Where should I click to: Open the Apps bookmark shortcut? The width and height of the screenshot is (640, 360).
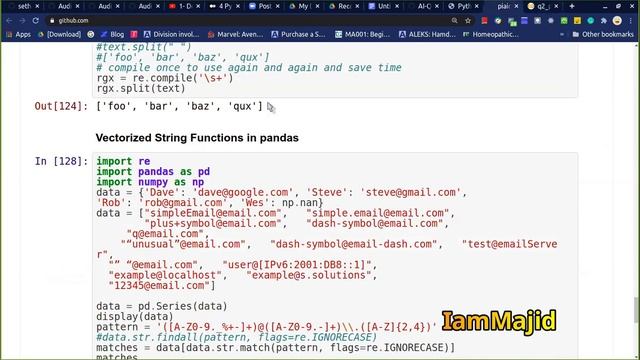click(18, 35)
